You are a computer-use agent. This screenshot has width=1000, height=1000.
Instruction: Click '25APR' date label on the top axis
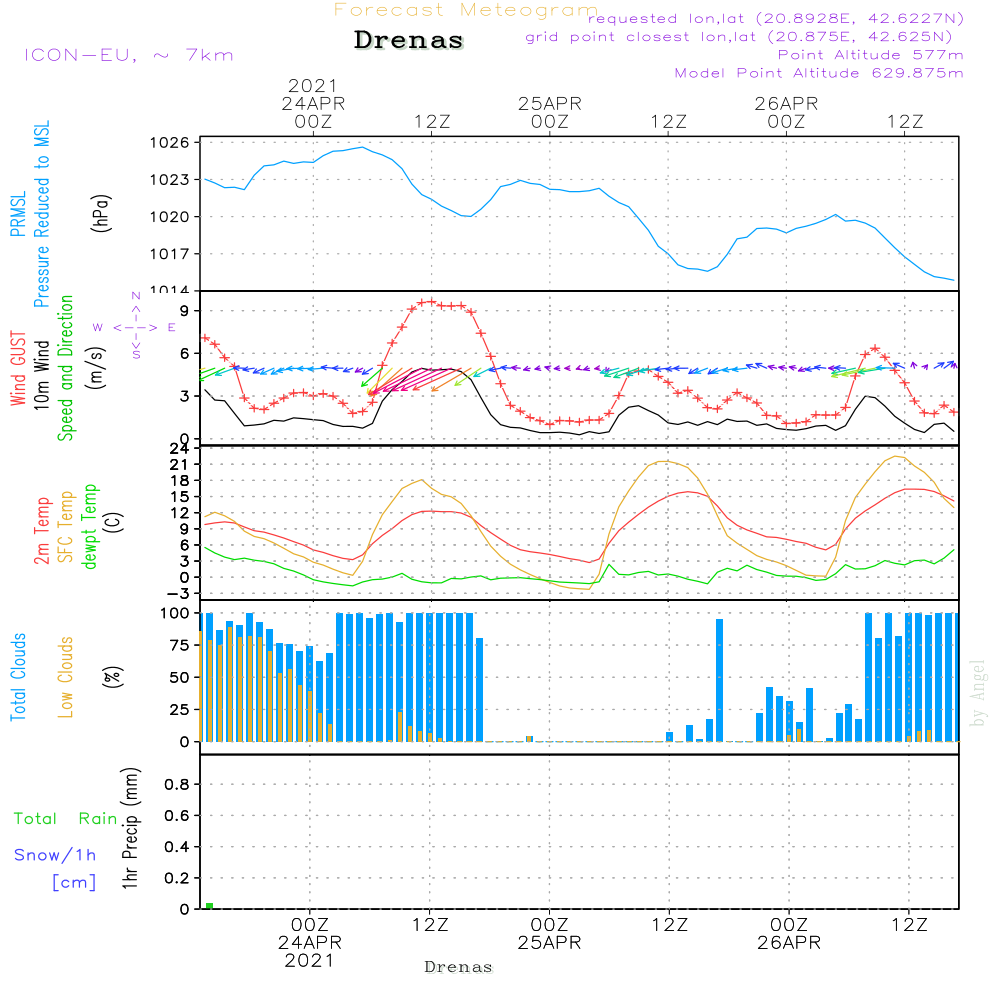550,104
